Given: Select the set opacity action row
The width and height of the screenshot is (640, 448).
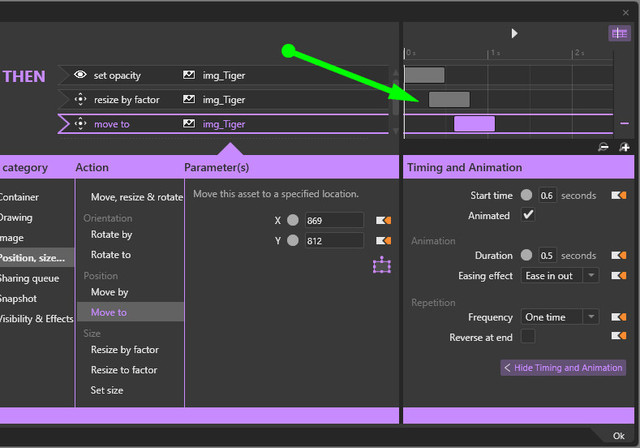Looking at the screenshot, I should [x=223, y=75].
